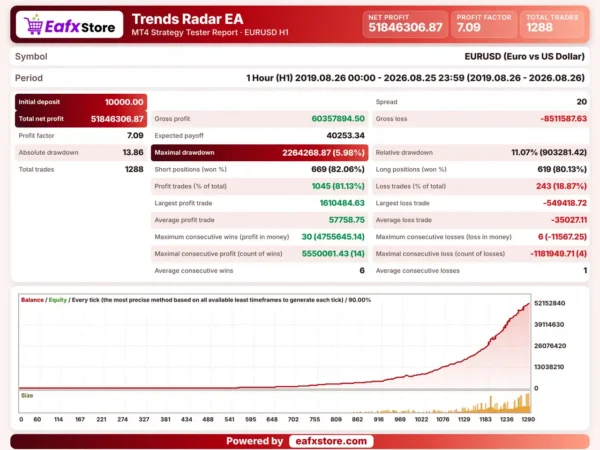Select the Total Trades 1288 header card
600x450 pixels.
click(552, 24)
